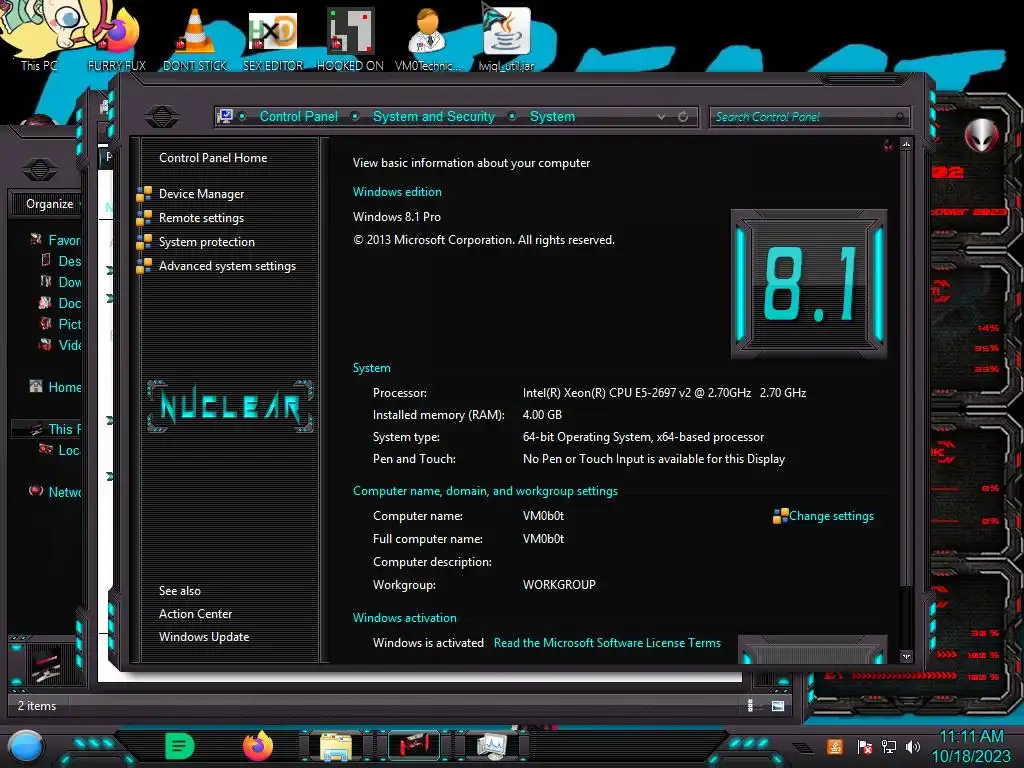Click Control Panel in the breadcrumb

(x=298, y=116)
